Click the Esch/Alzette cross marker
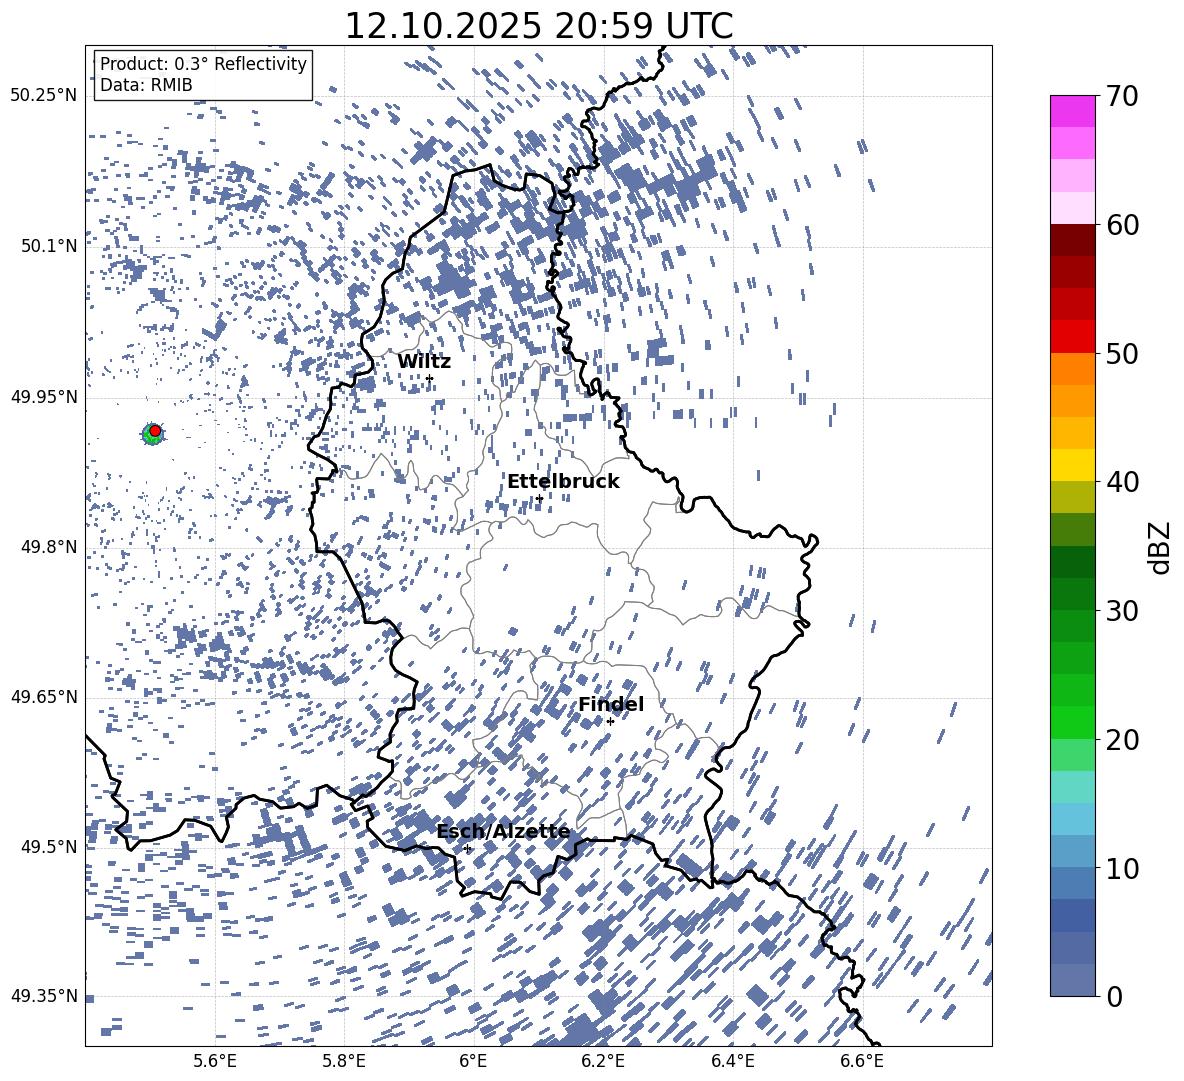Image resolution: width=1184 pixels, height=1081 pixels. click(467, 848)
